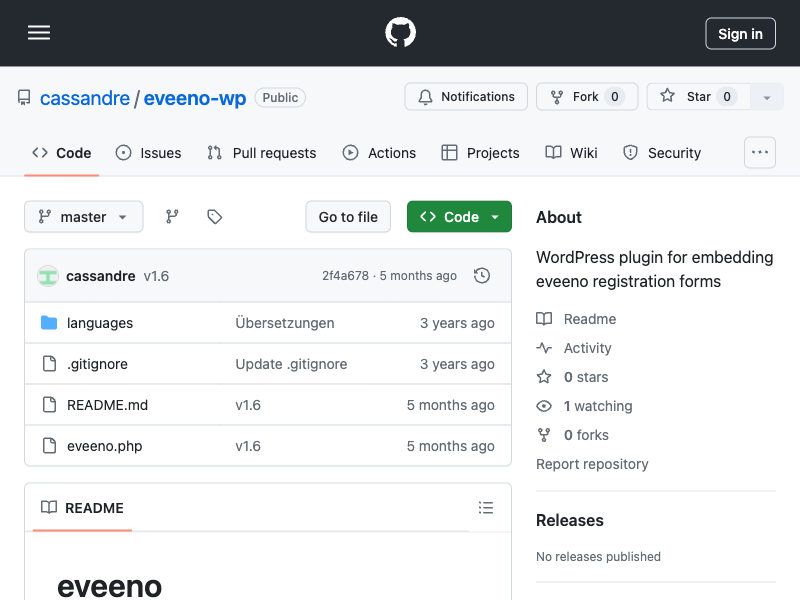The height and width of the screenshot is (600, 800).
Task: Open the Wiki tab
Action: (x=571, y=153)
